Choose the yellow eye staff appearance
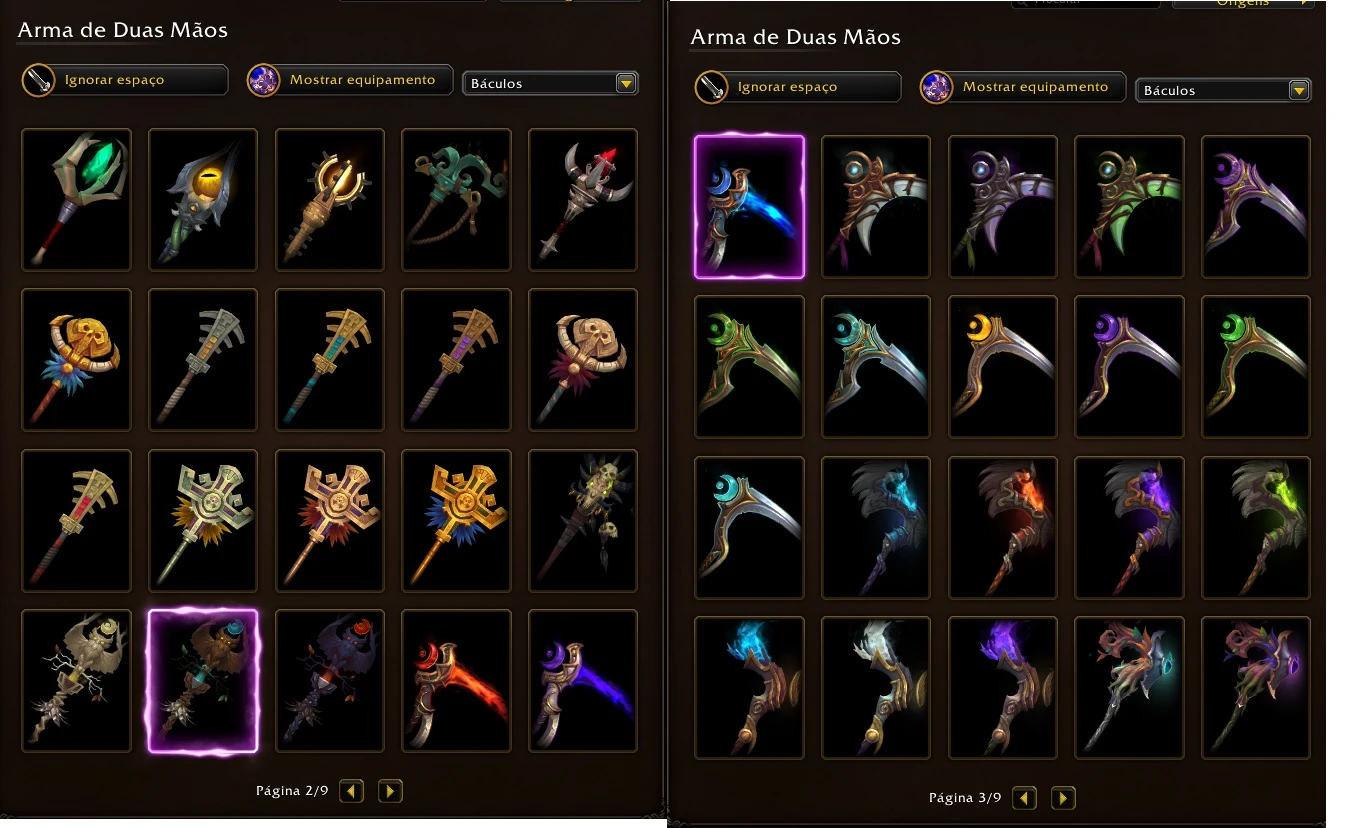Viewport: 1364px width, 828px height. (x=203, y=199)
